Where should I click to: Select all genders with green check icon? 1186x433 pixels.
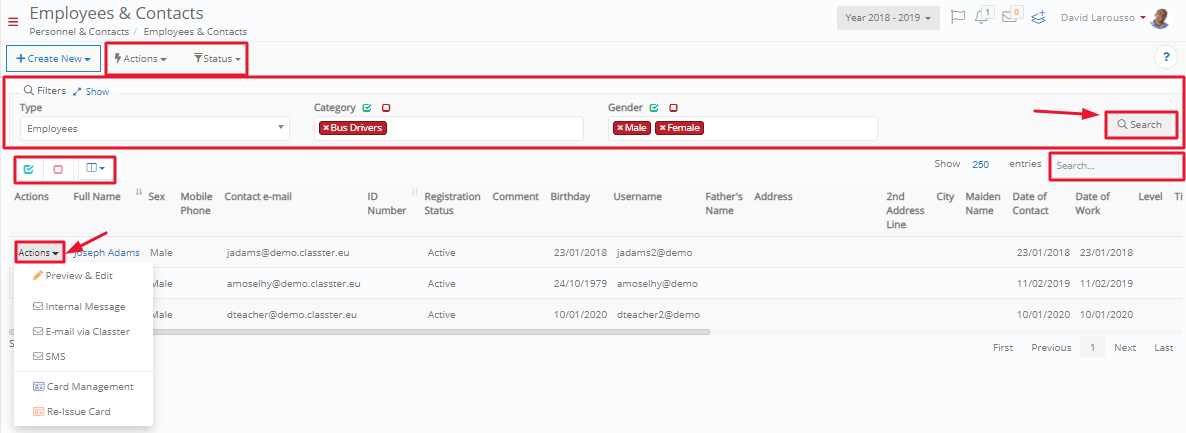654,107
